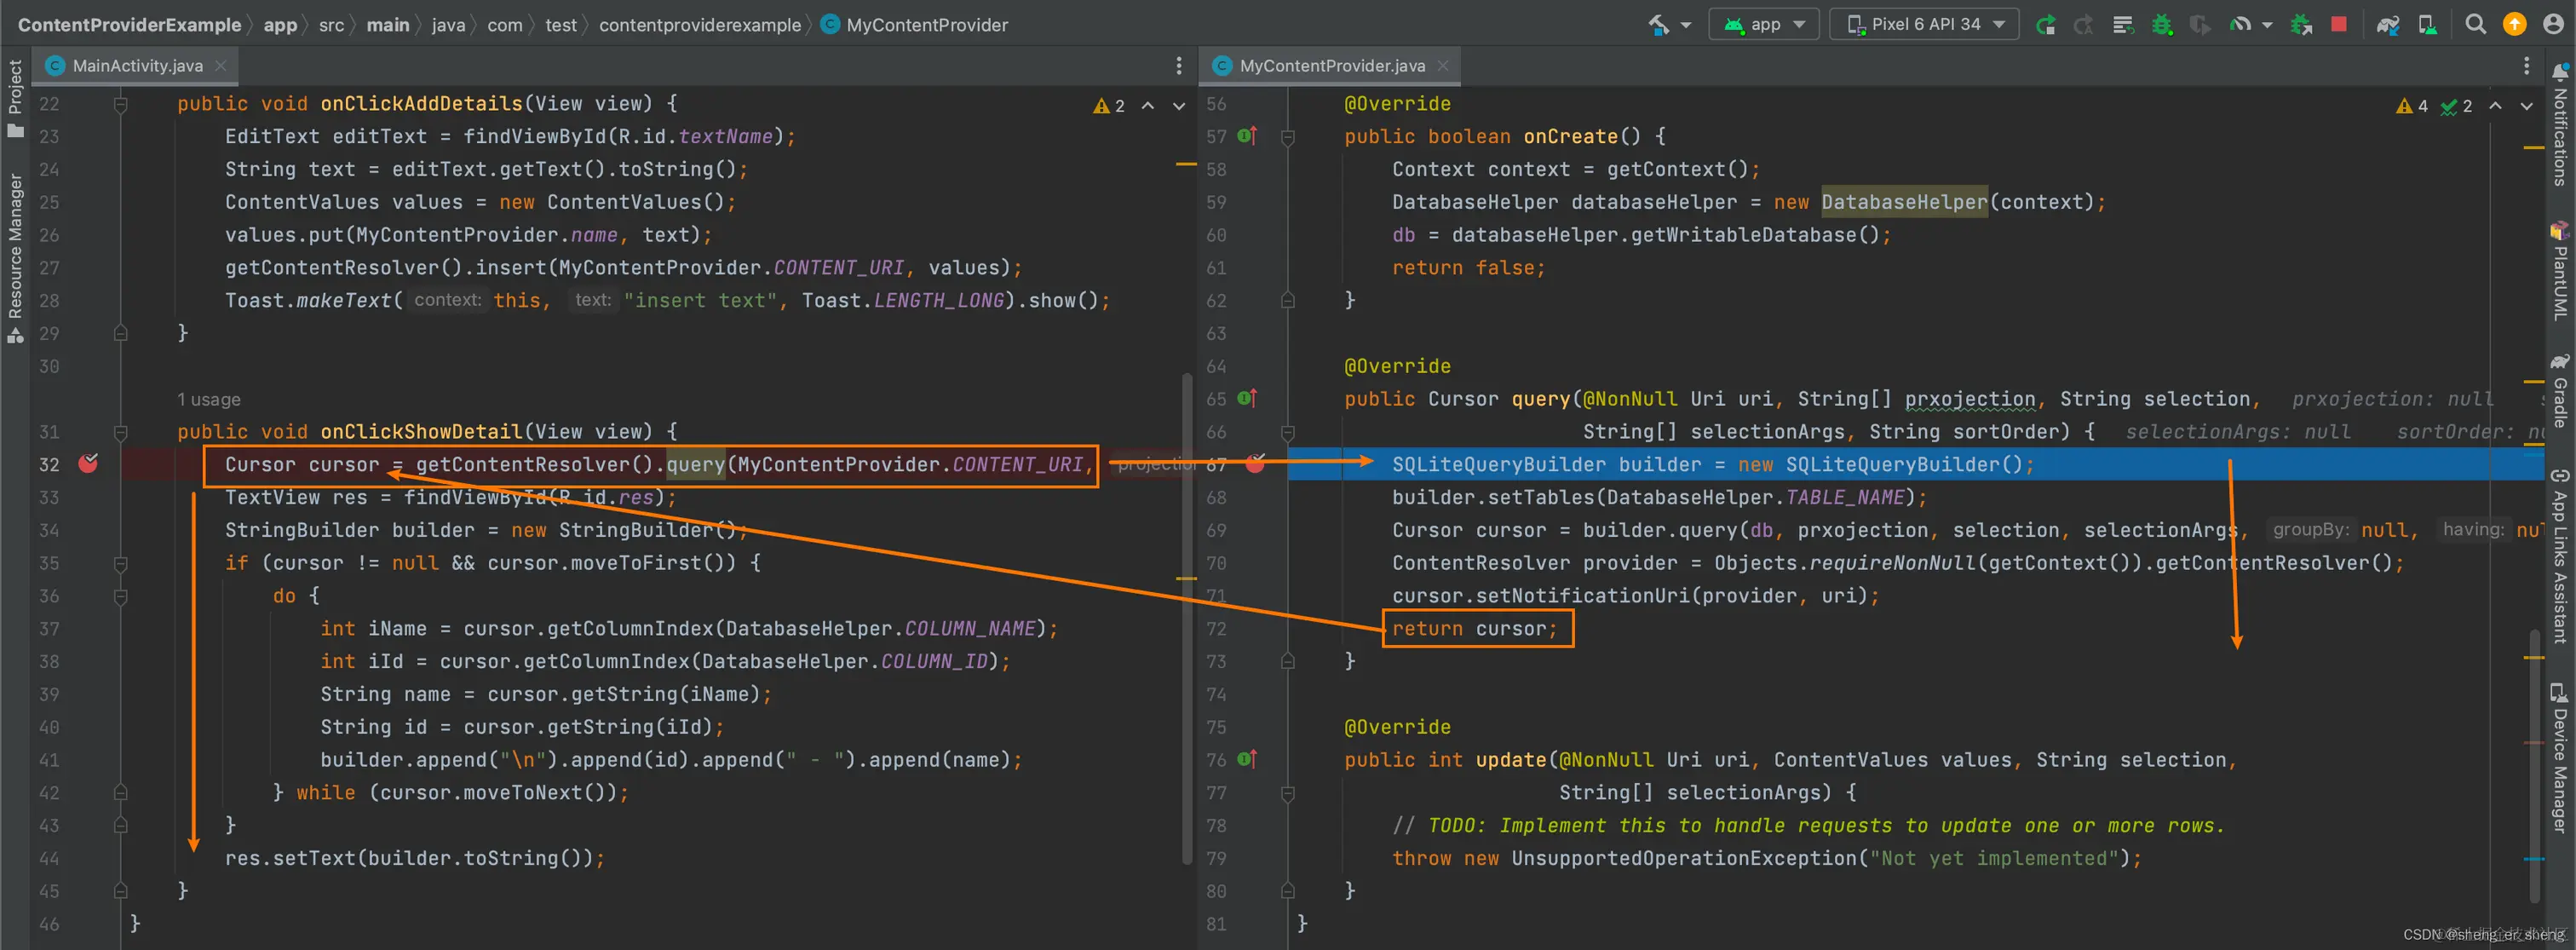Open the app run configuration dropdown
This screenshot has width=2576, height=950.
point(1765,25)
